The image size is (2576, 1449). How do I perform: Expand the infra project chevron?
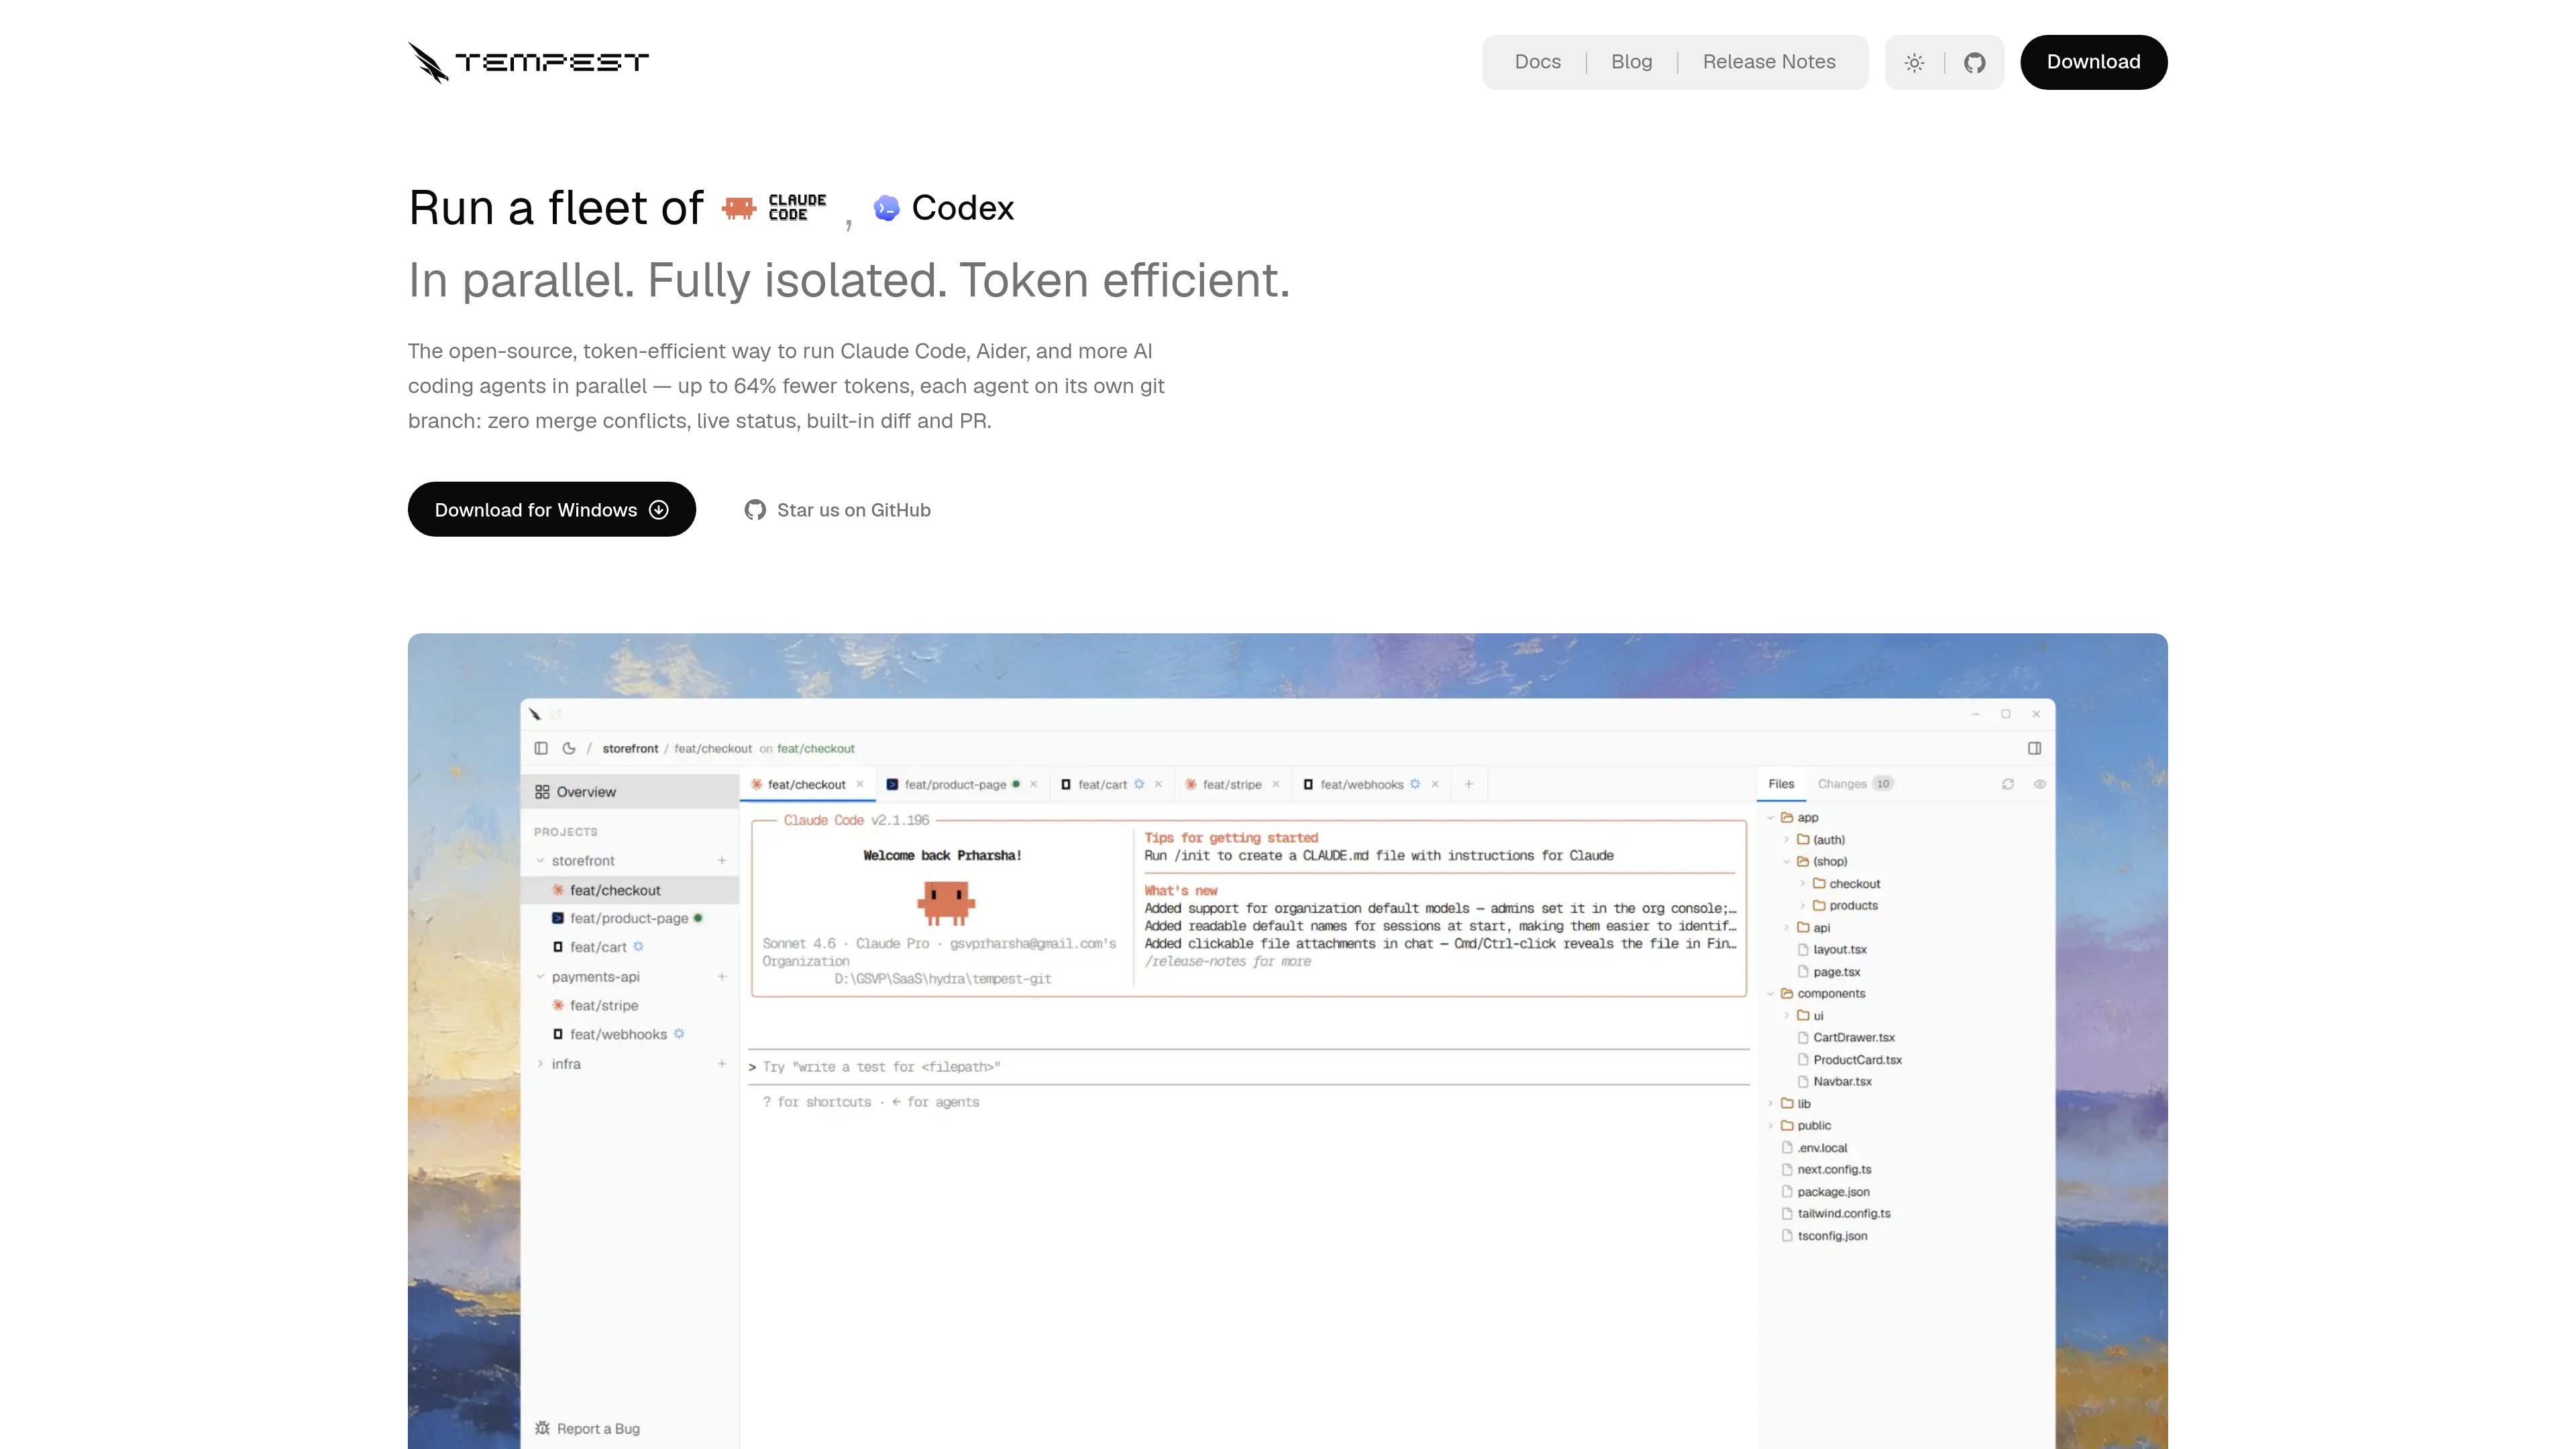point(540,1064)
